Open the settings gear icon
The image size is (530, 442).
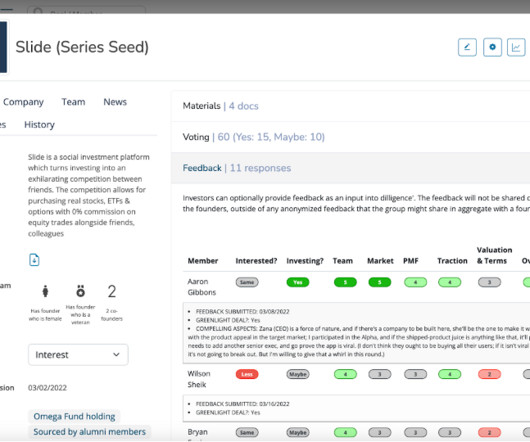click(x=492, y=47)
